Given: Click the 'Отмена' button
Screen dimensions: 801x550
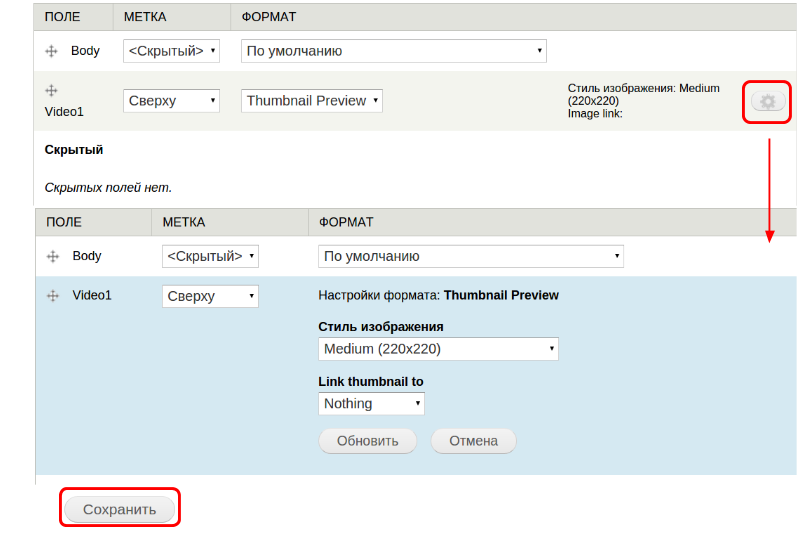Looking at the screenshot, I should click(473, 441).
